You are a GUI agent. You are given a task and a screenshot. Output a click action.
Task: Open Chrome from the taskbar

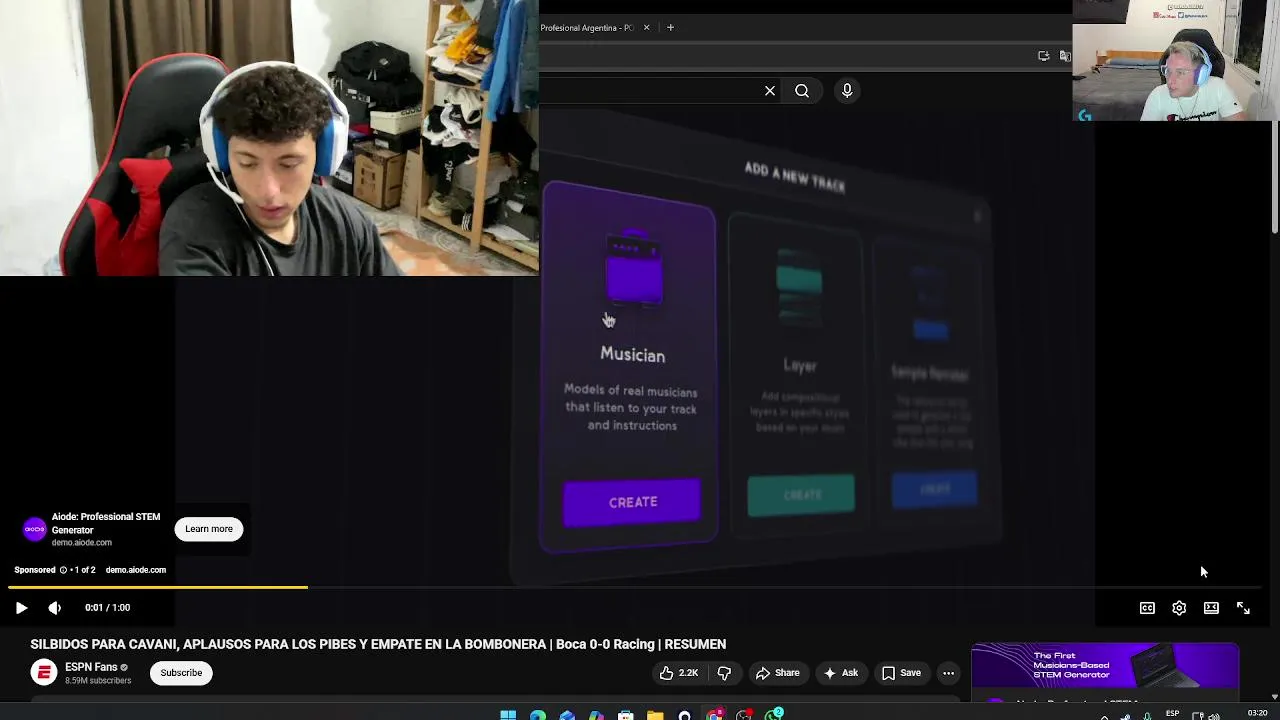[x=714, y=714]
